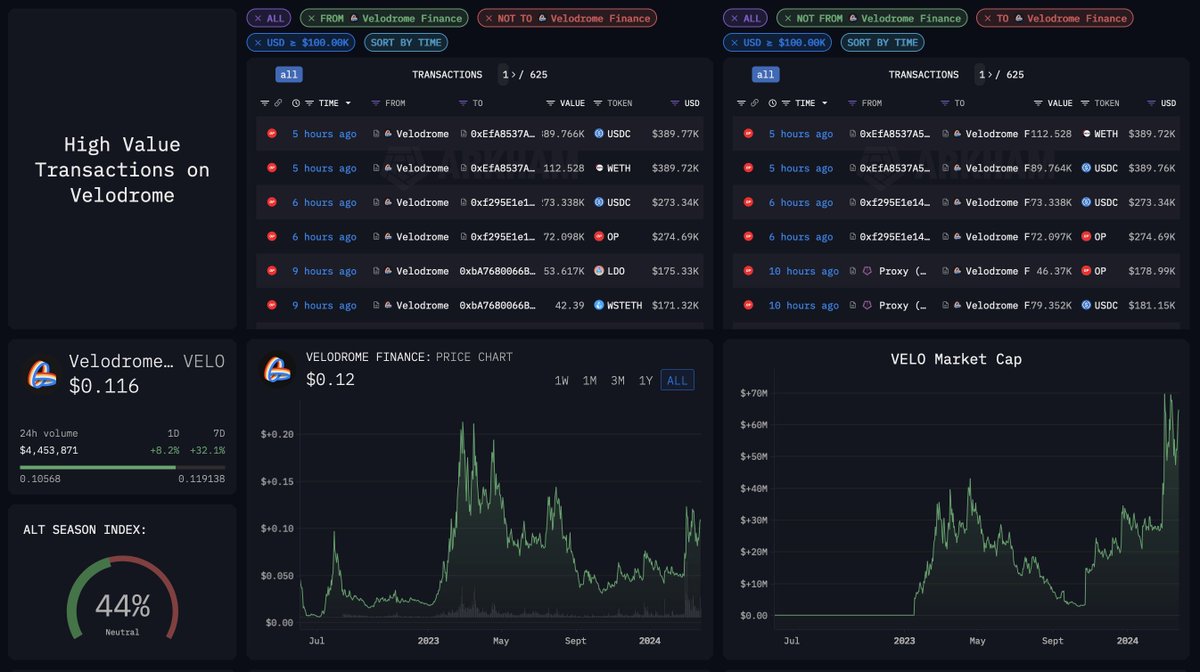Click the WSTETH token icon
Image resolution: width=1200 pixels, height=672 pixels.
pyautogui.click(x=599, y=305)
